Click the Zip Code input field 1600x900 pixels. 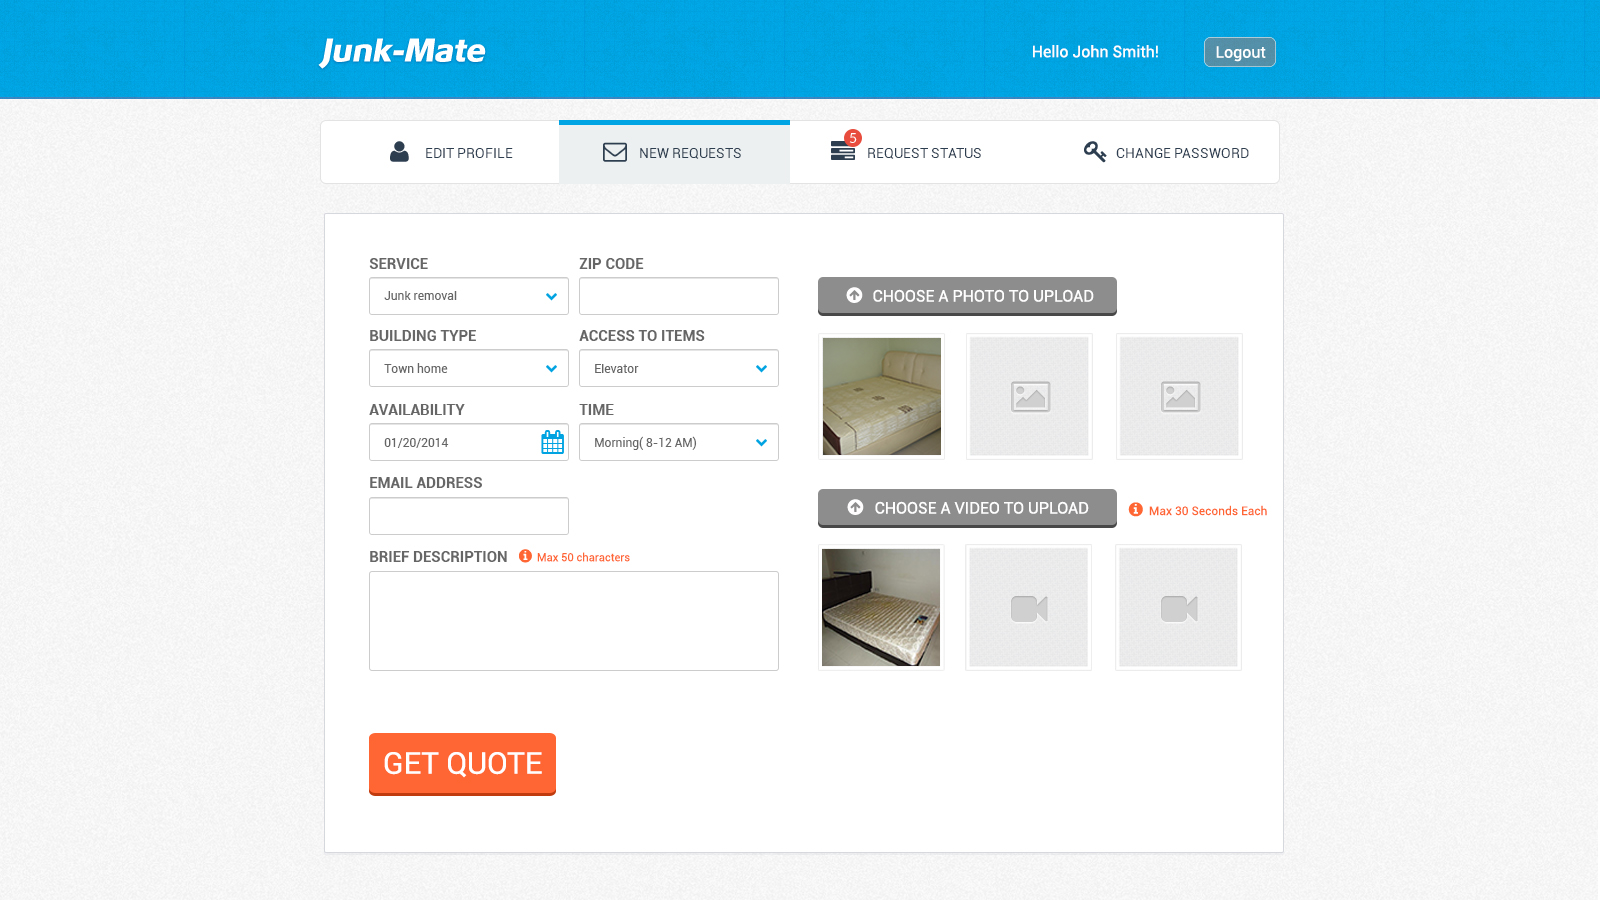(x=678, y=296)
